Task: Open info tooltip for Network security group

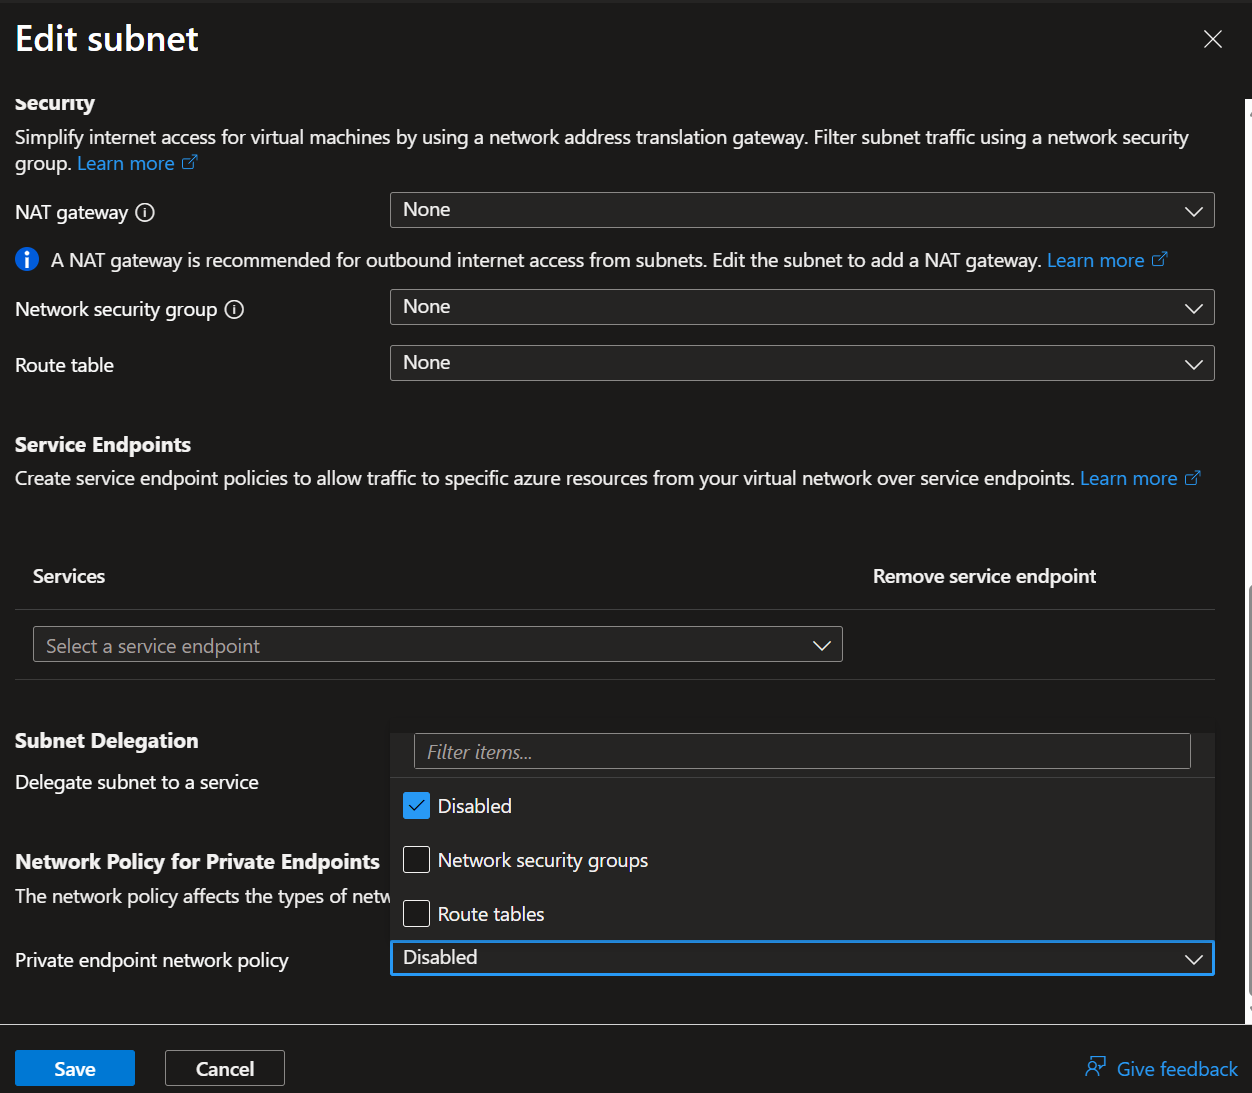Action: [x=234, y=309]
